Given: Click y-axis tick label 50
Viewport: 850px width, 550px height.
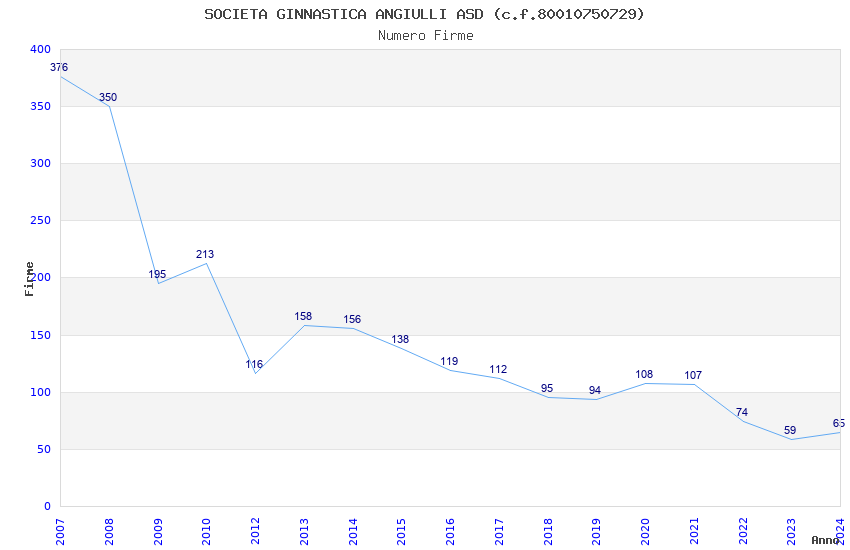Looking at the screenshot, I should [x=44, y=449].
